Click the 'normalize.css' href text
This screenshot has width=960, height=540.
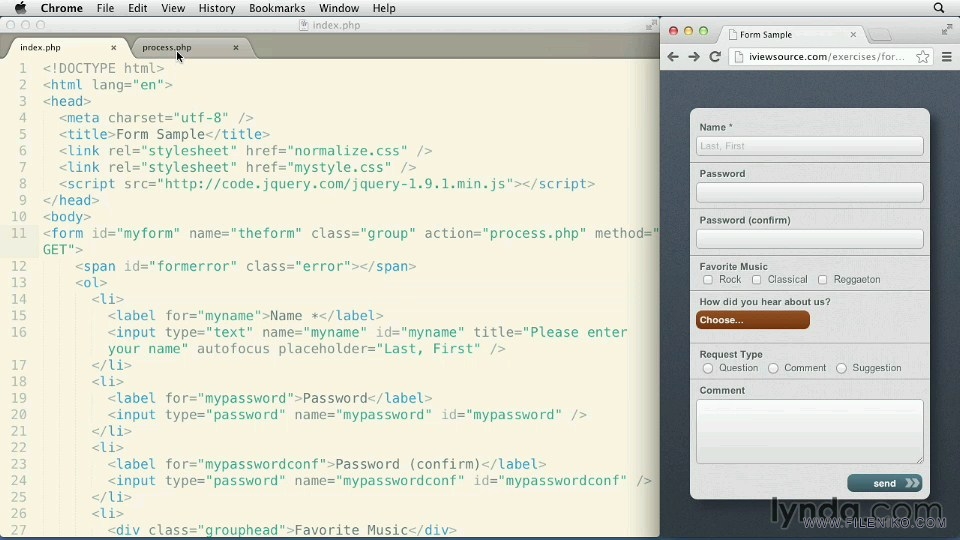(347, 151)
